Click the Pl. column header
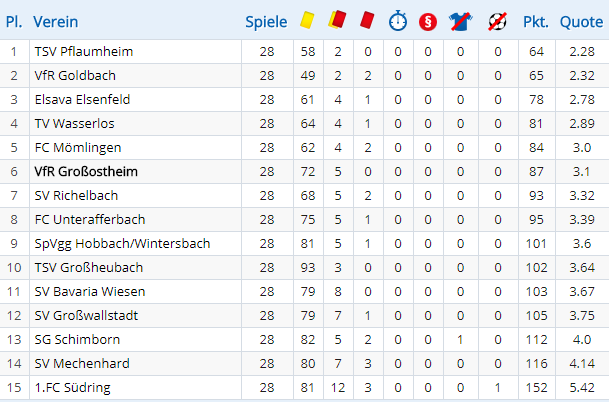 (14, 22)
